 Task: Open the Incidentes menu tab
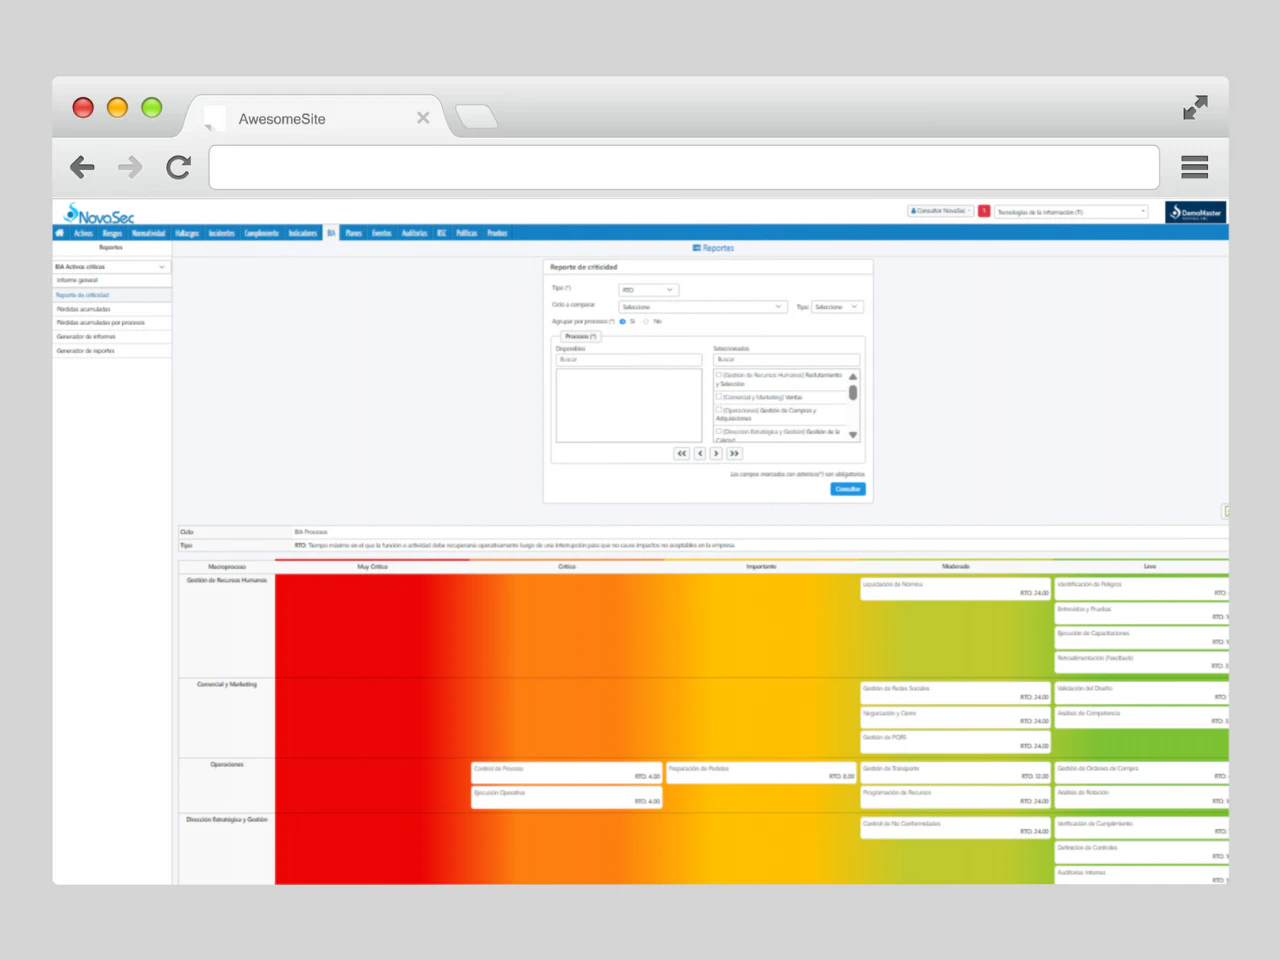(221, 233)
